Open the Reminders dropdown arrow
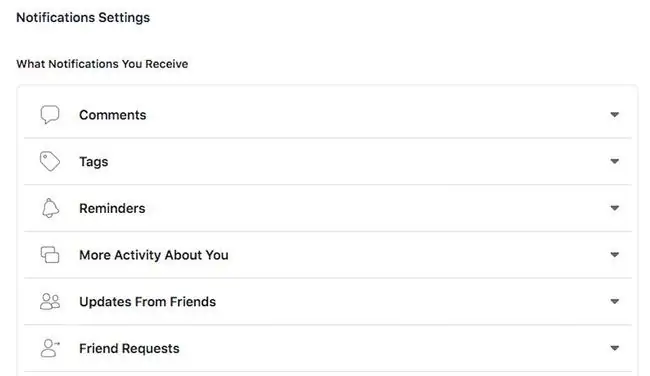The image size is (650, 376). 614,208
